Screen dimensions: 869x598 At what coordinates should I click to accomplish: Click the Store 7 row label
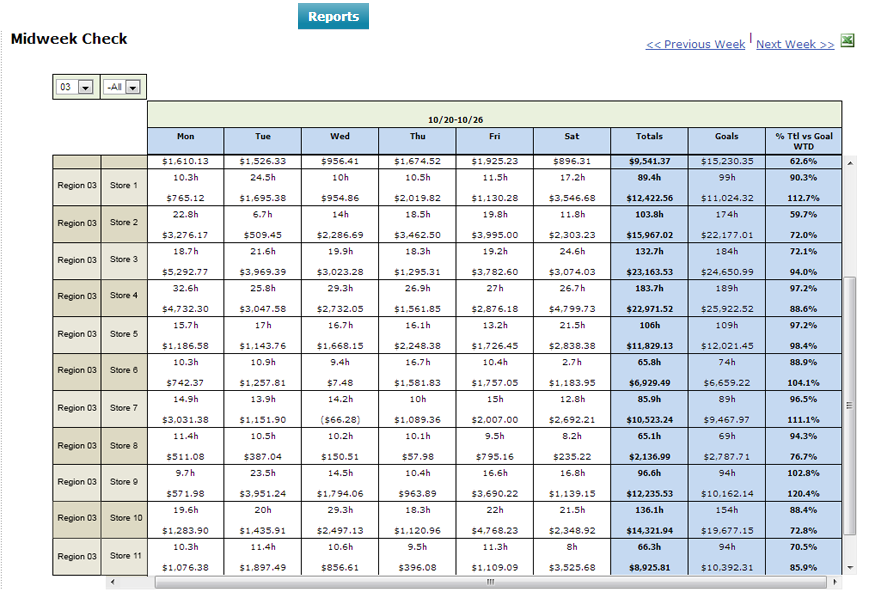coord(124,407)
